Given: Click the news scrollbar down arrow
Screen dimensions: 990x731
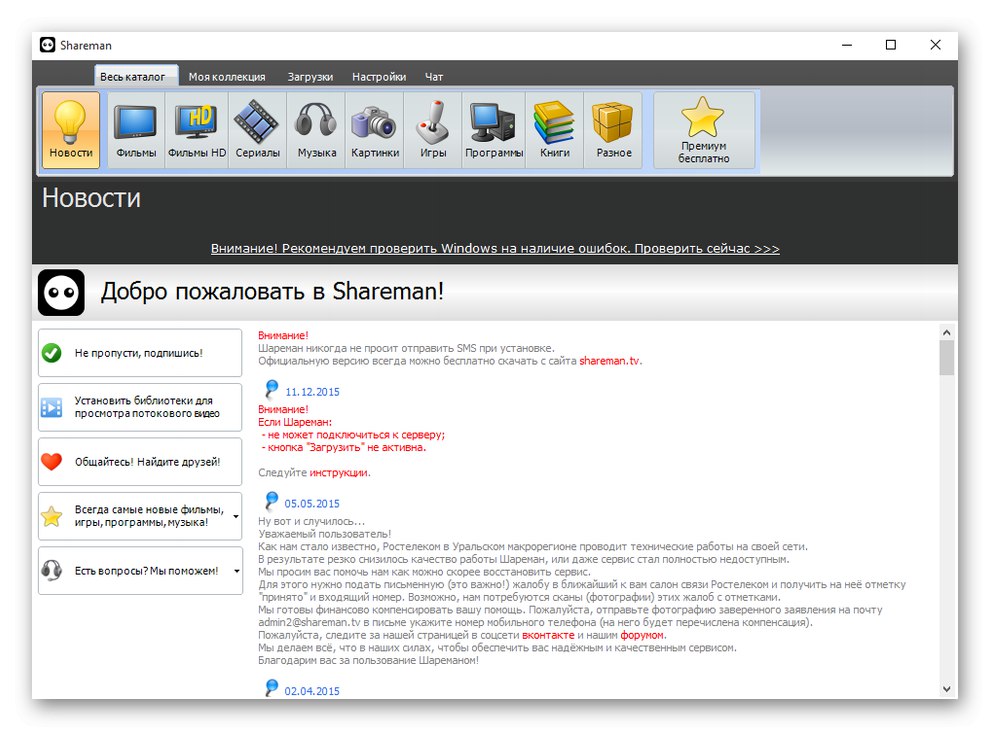Looking at the screenshot, I should (x=946, y=689).
